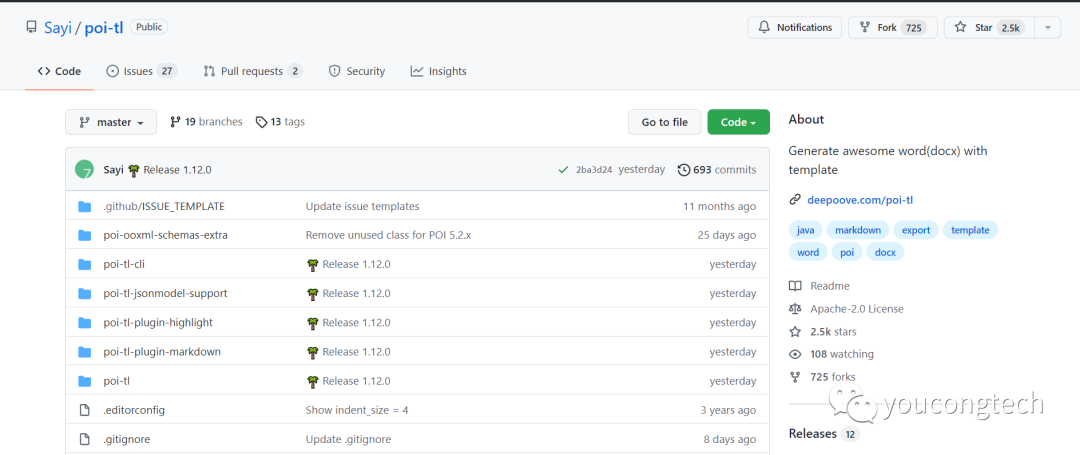Open the Insights tab
Viewport: 1080px width, 455px height.
(439, 71)
